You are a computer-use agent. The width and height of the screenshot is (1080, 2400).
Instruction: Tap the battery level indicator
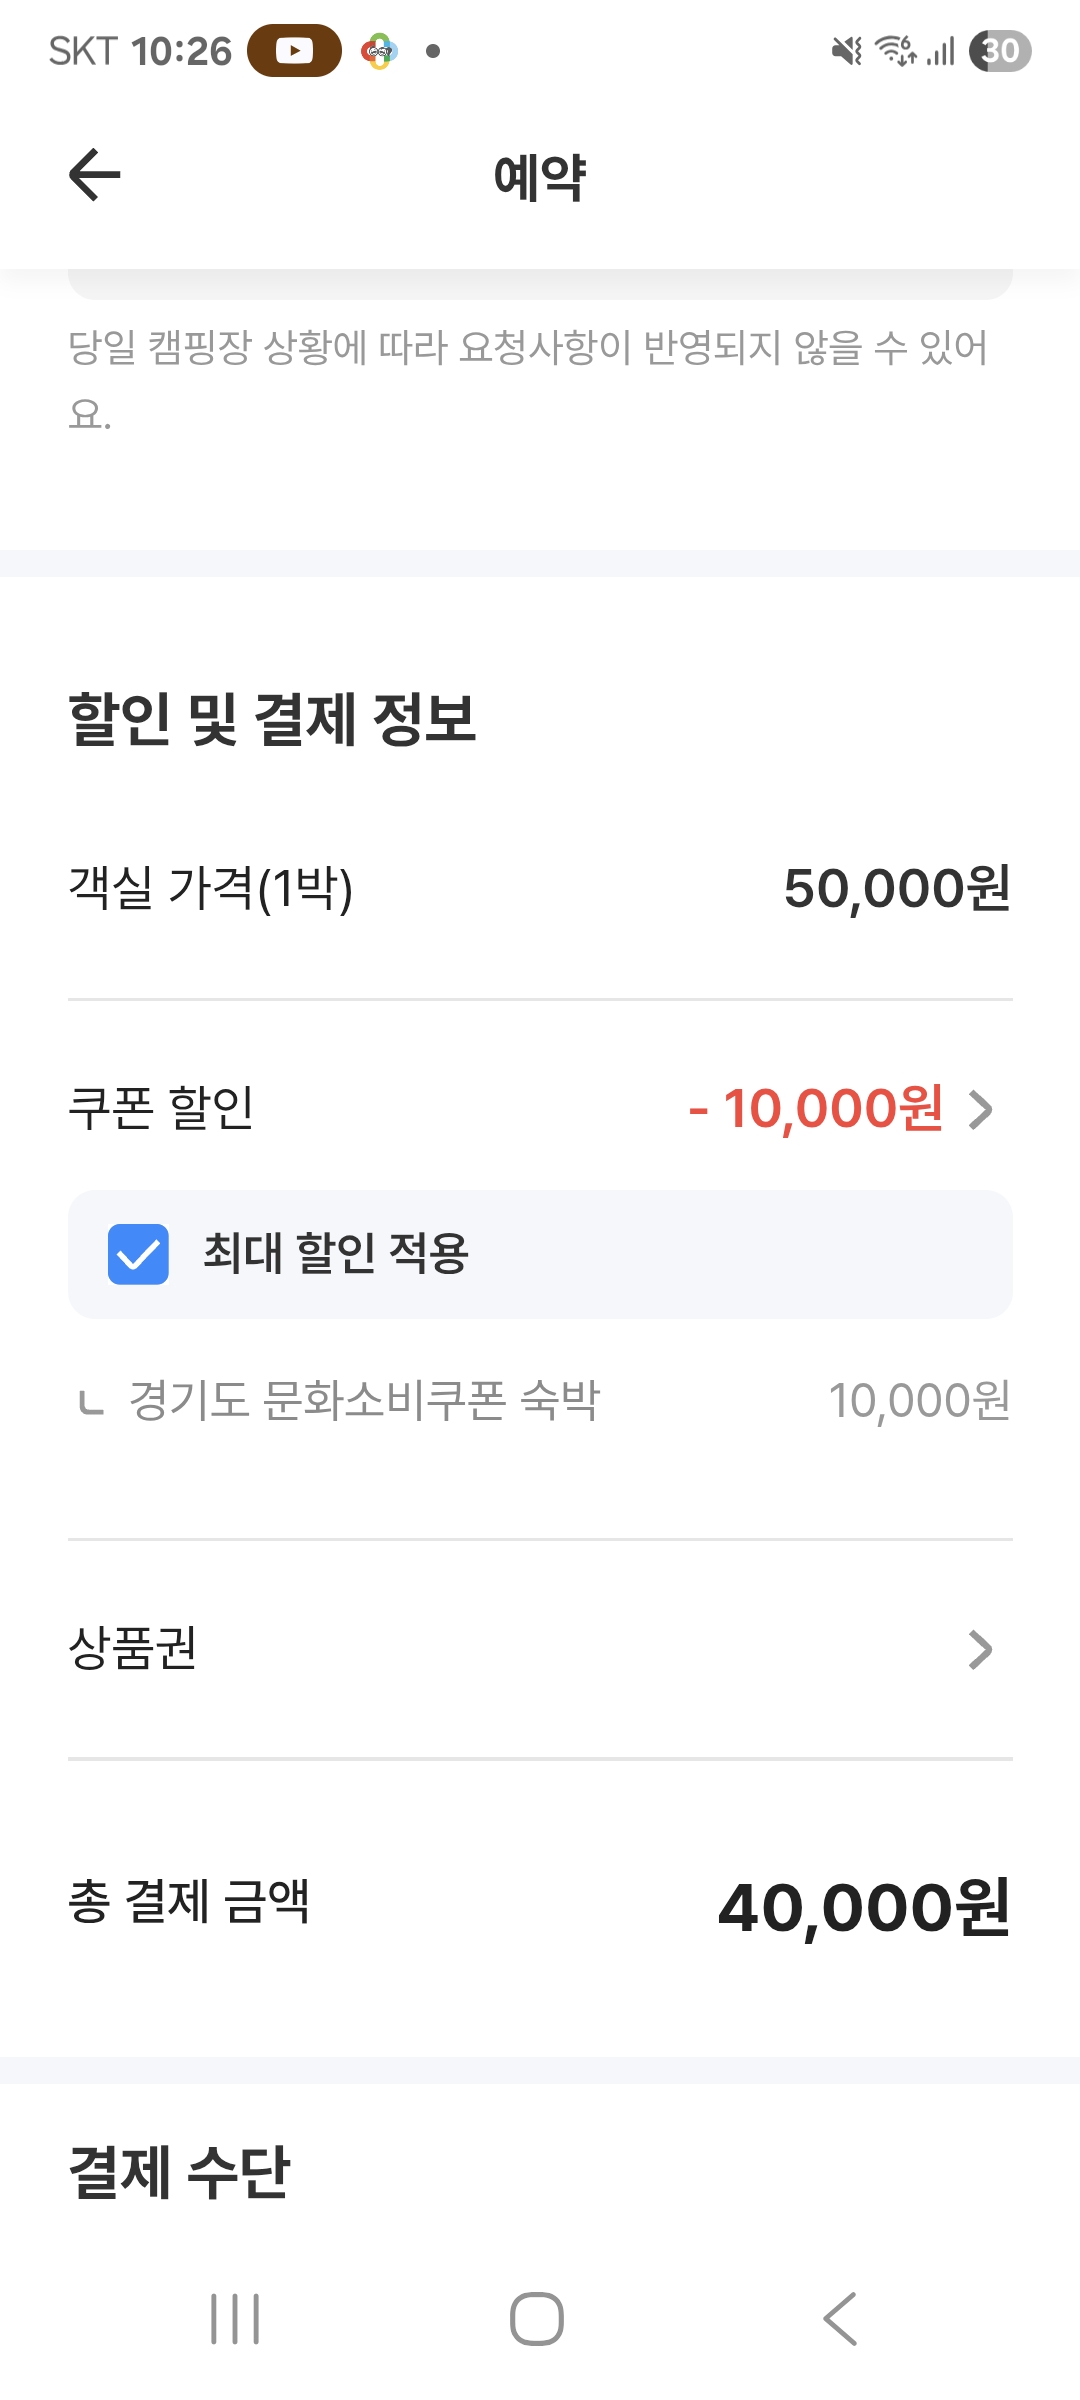(x=1000, y=51)
